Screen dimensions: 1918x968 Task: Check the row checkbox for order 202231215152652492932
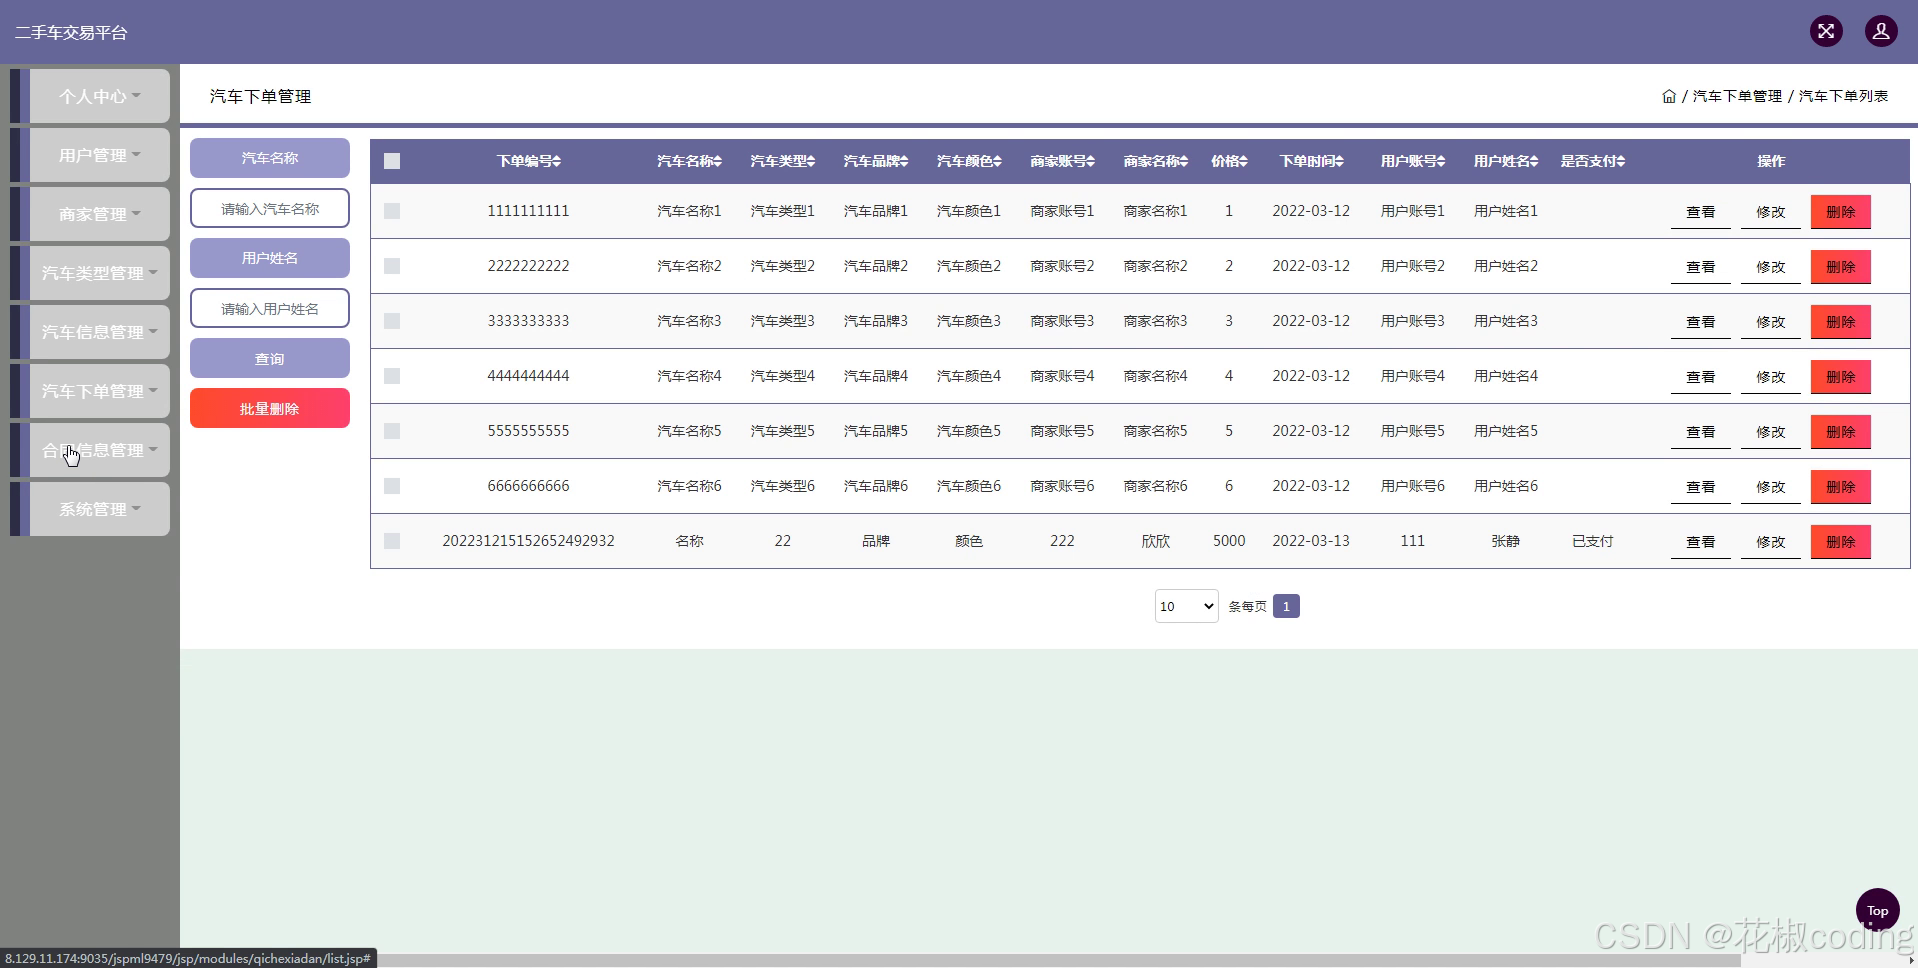click(x=392, y=541)
